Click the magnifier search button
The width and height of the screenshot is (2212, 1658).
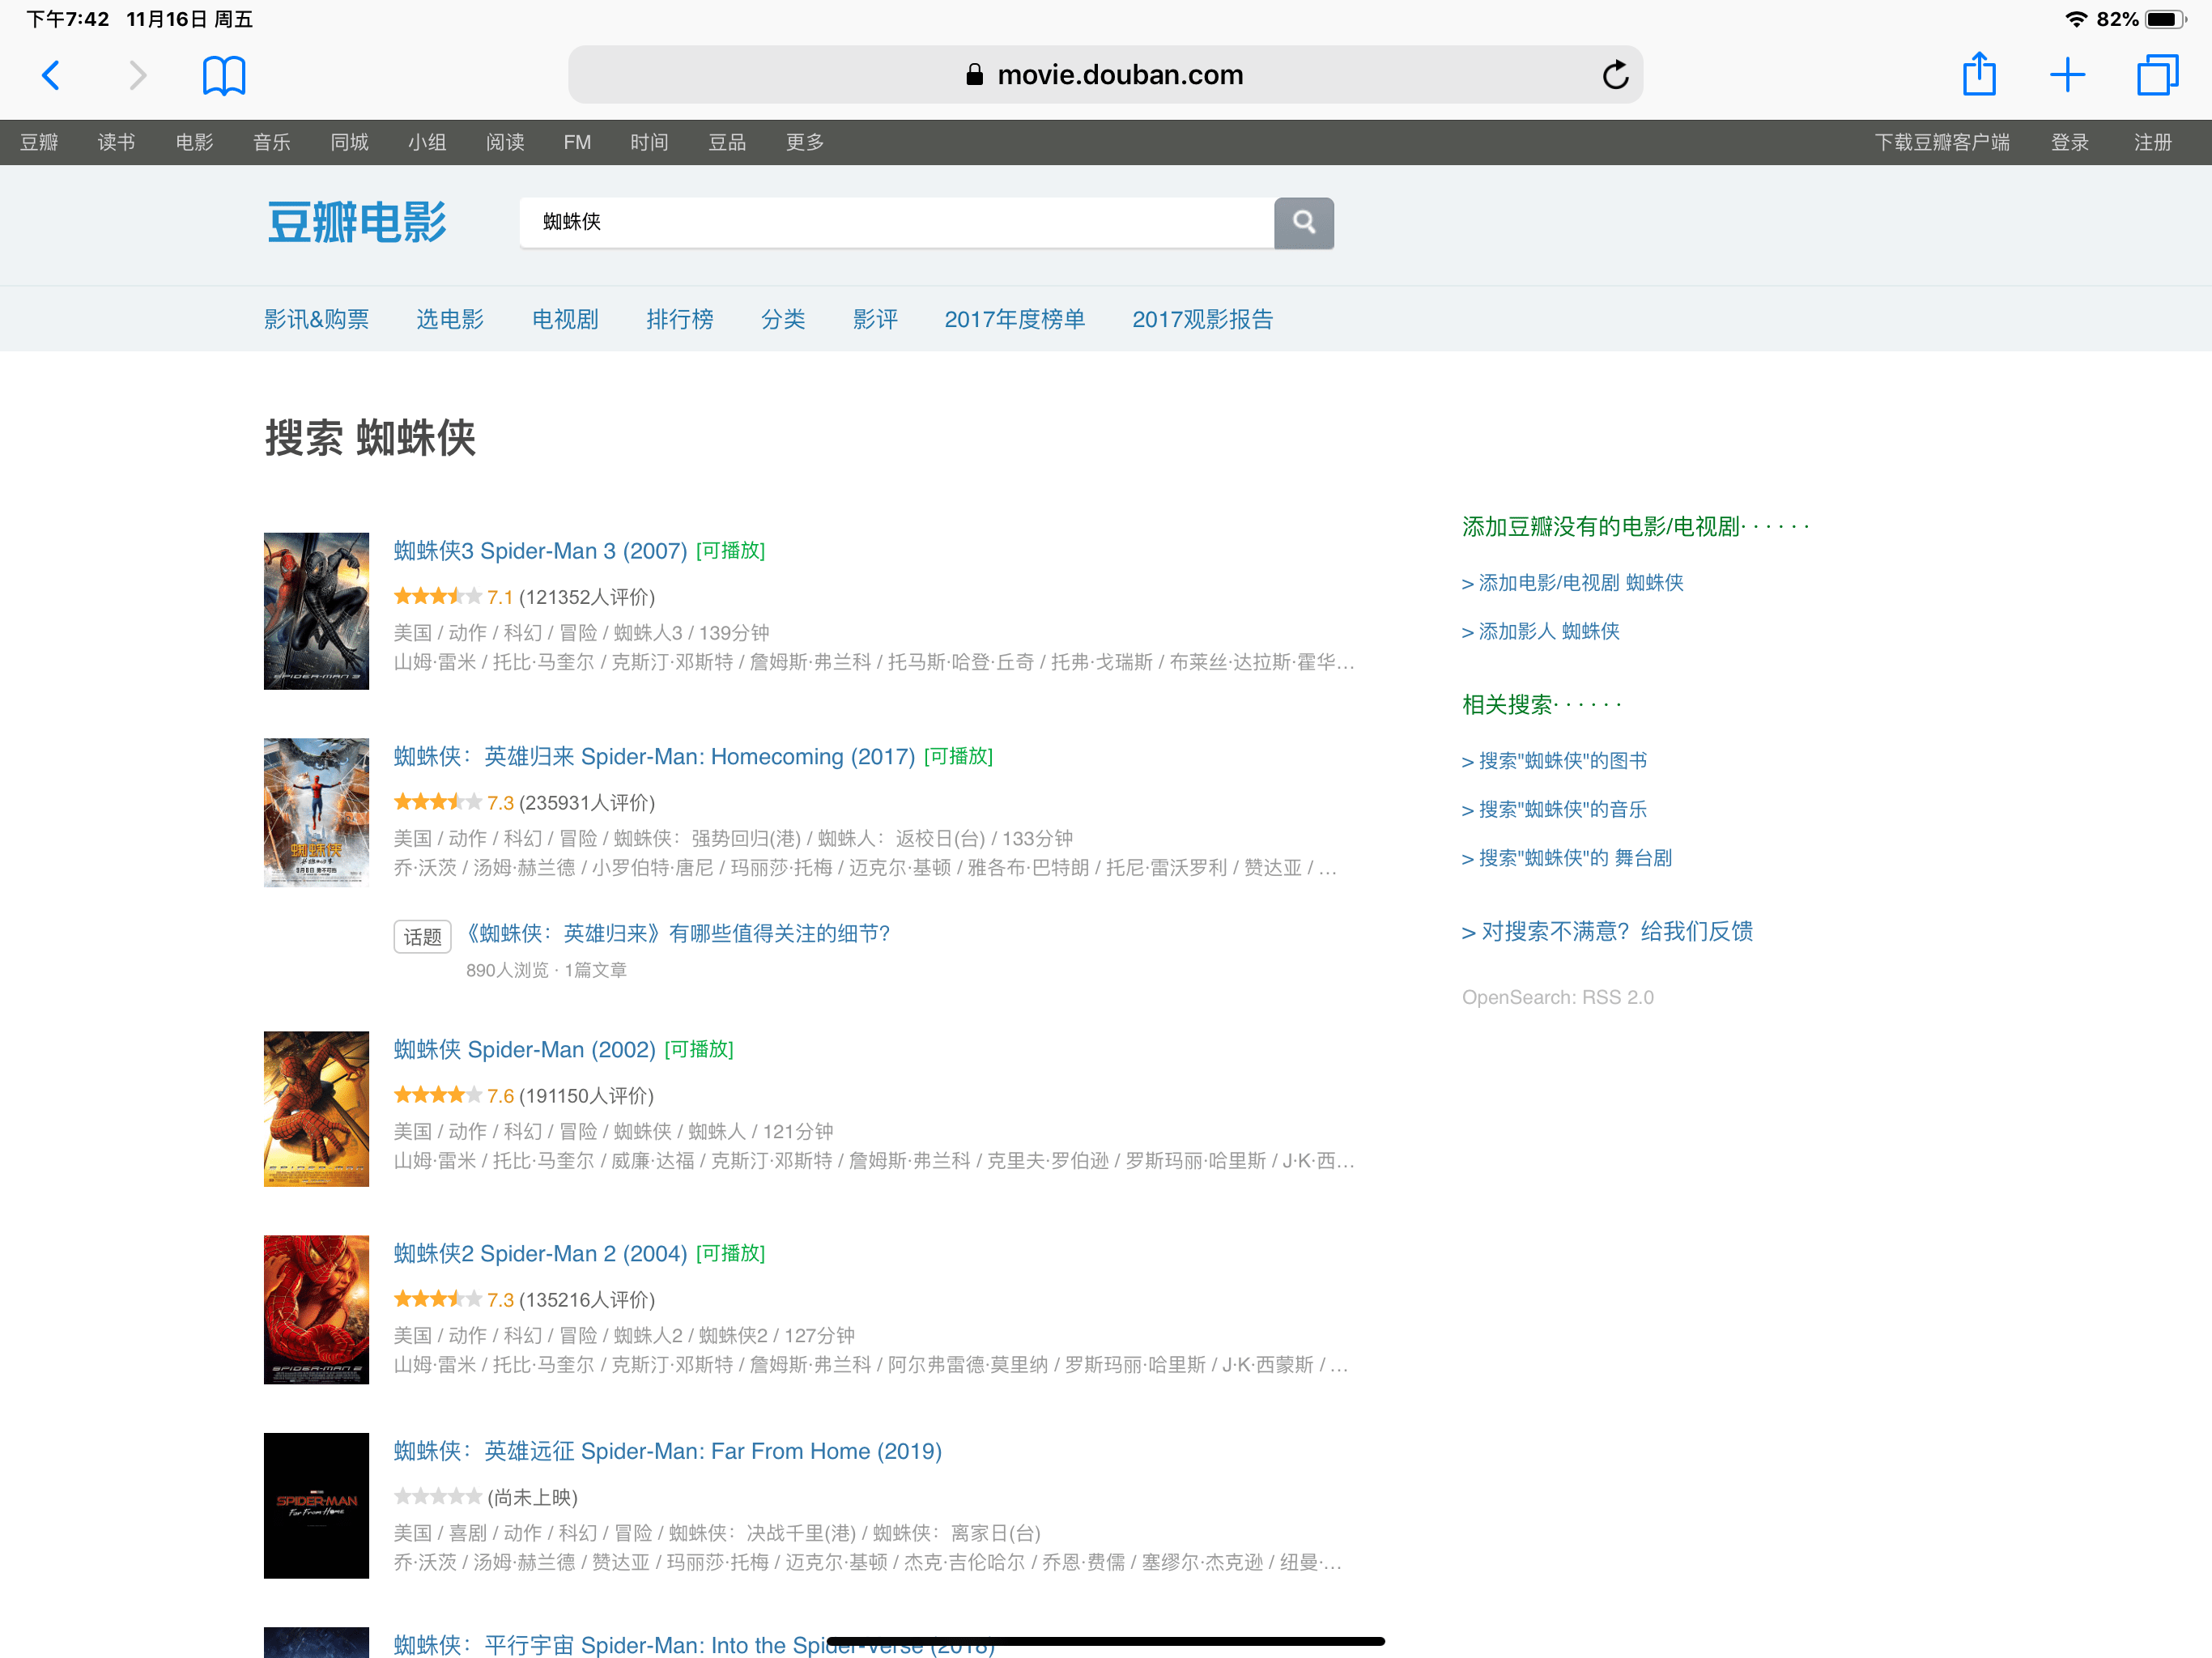click(x=1303, y=222)
